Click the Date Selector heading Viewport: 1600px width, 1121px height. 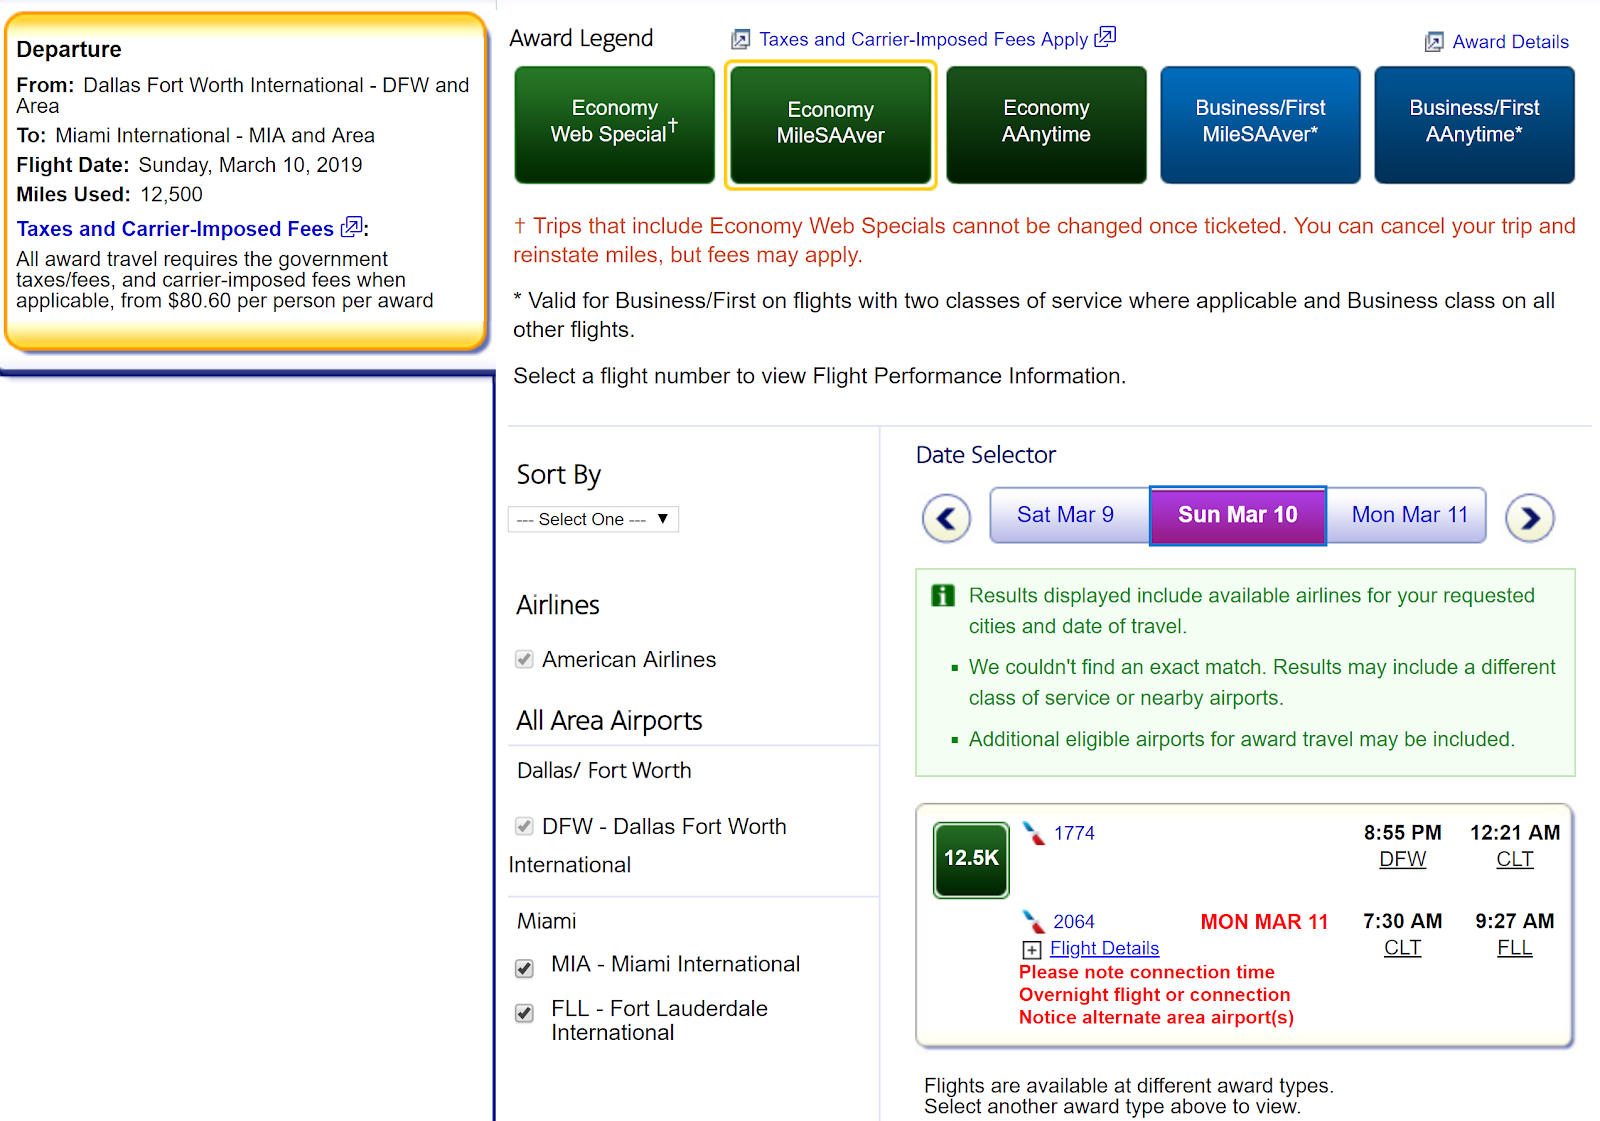point(985,455)
